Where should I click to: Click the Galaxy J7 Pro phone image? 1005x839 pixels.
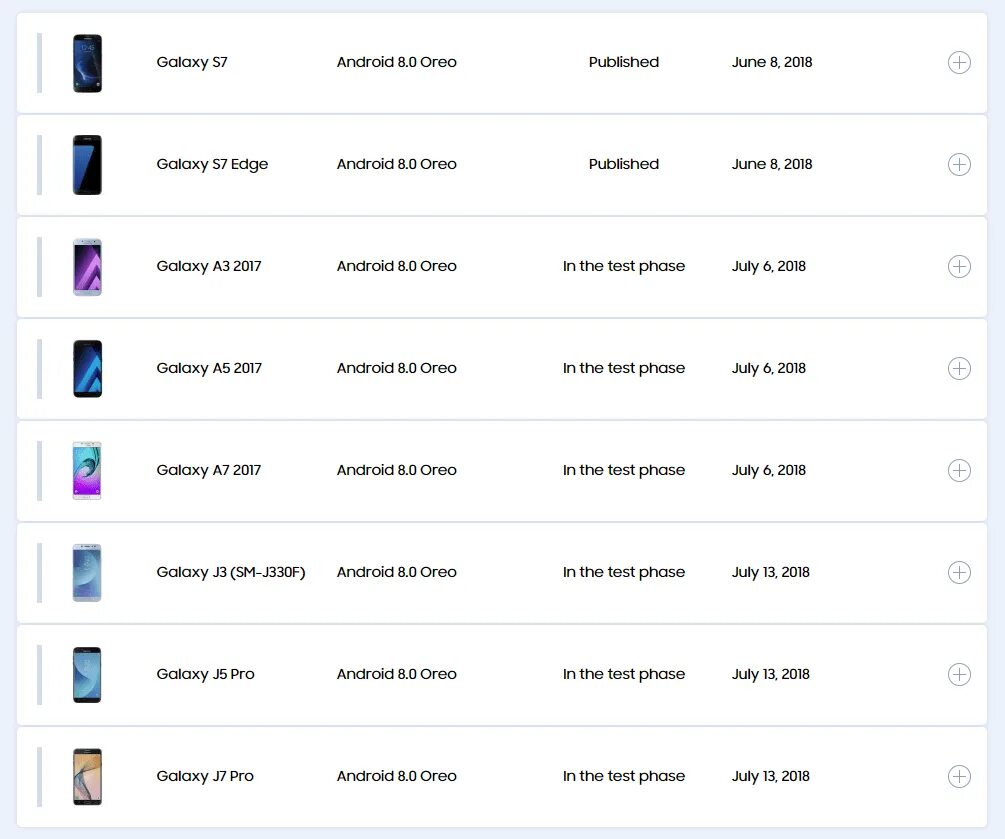tap(87, 776)
